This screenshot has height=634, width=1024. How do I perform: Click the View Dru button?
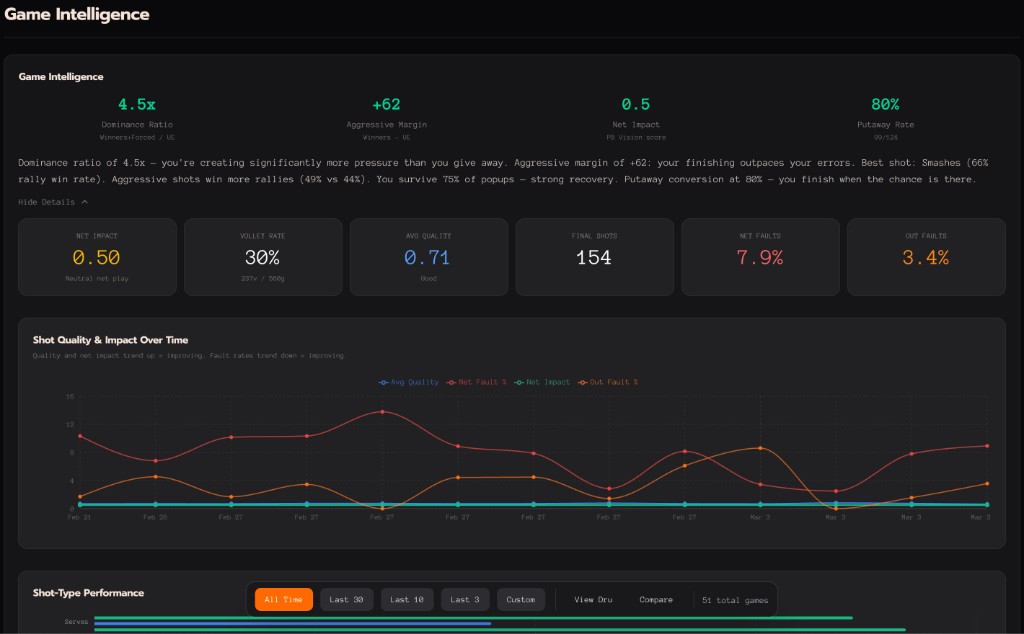(593, 599)
